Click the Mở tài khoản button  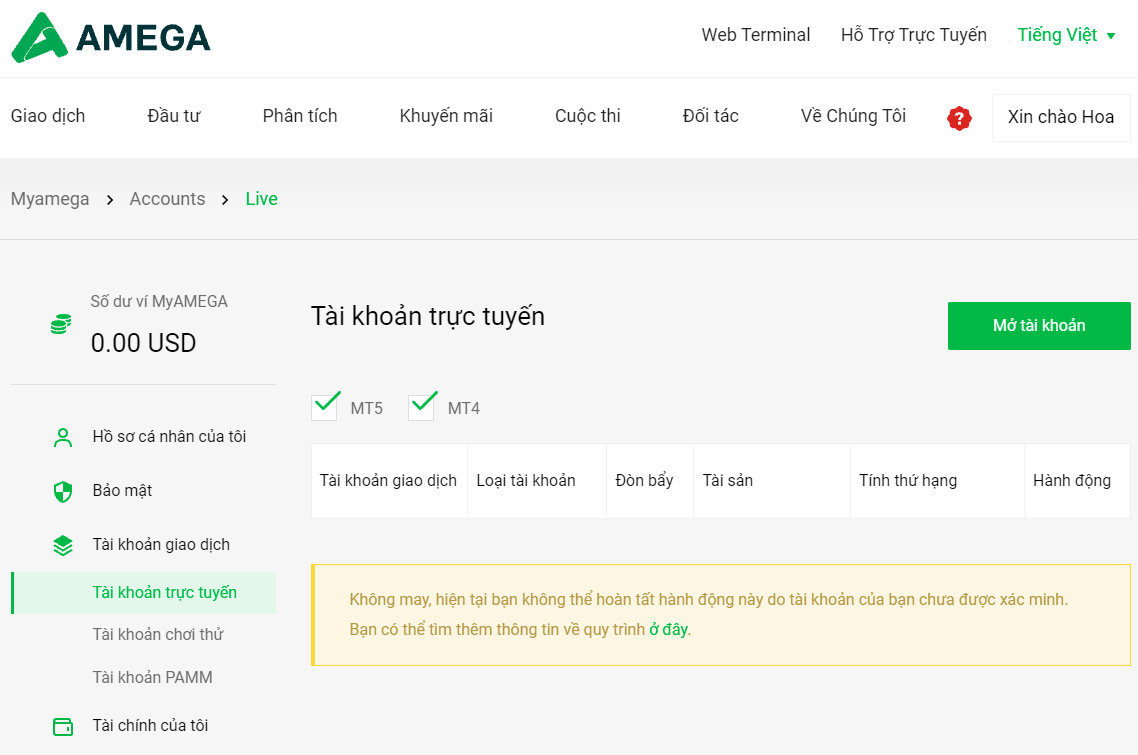(x=1039, y=326)
